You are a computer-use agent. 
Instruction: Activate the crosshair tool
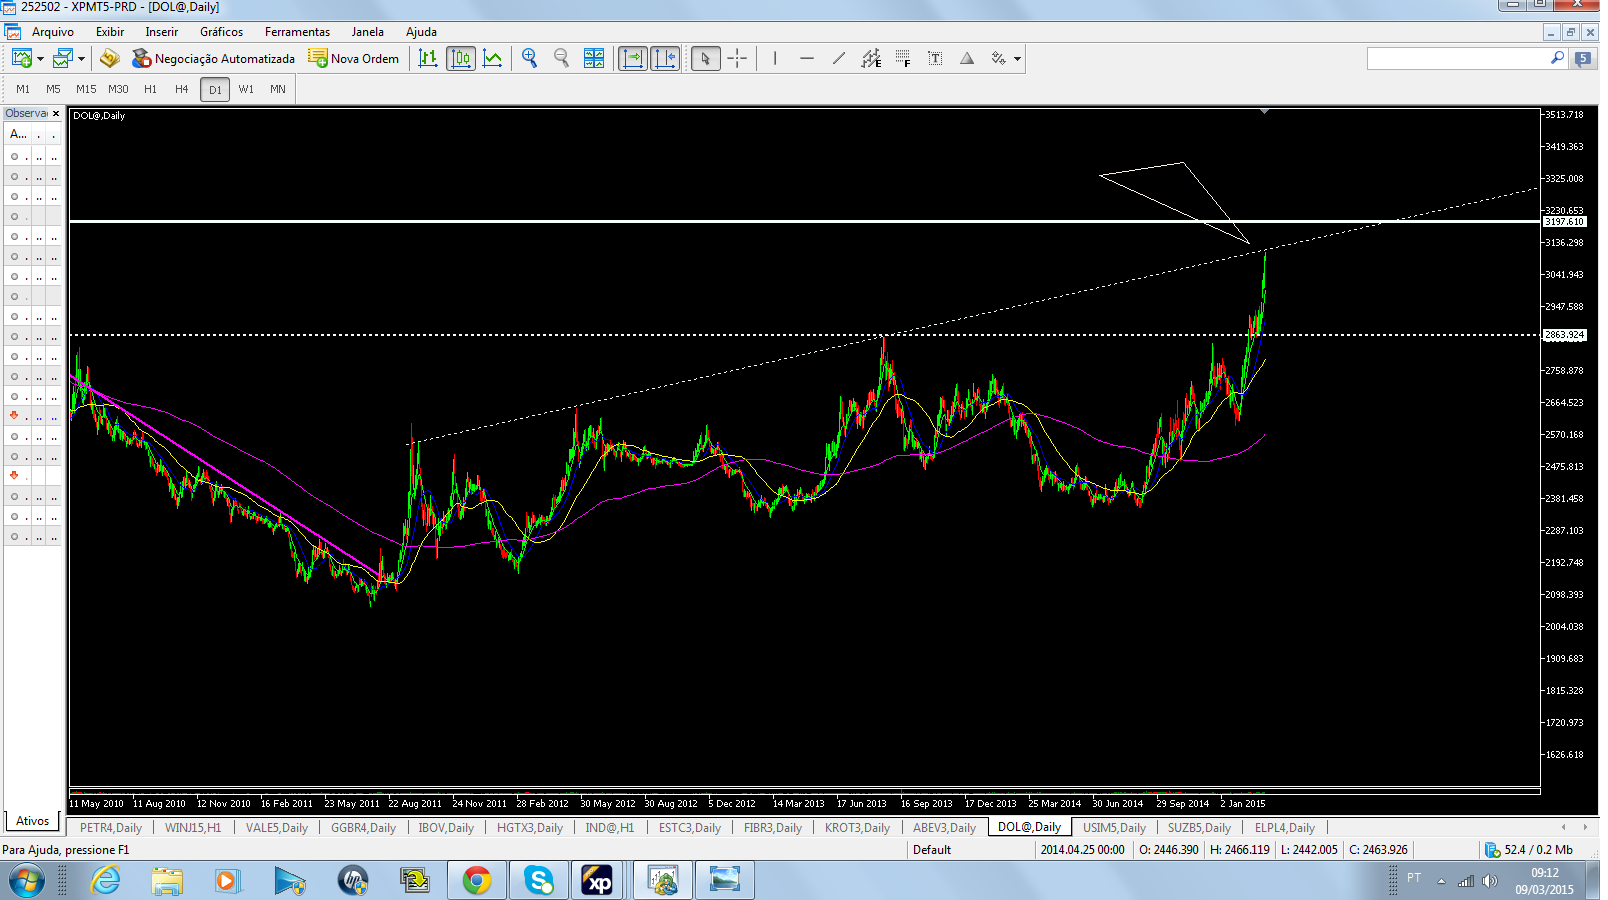737,58
